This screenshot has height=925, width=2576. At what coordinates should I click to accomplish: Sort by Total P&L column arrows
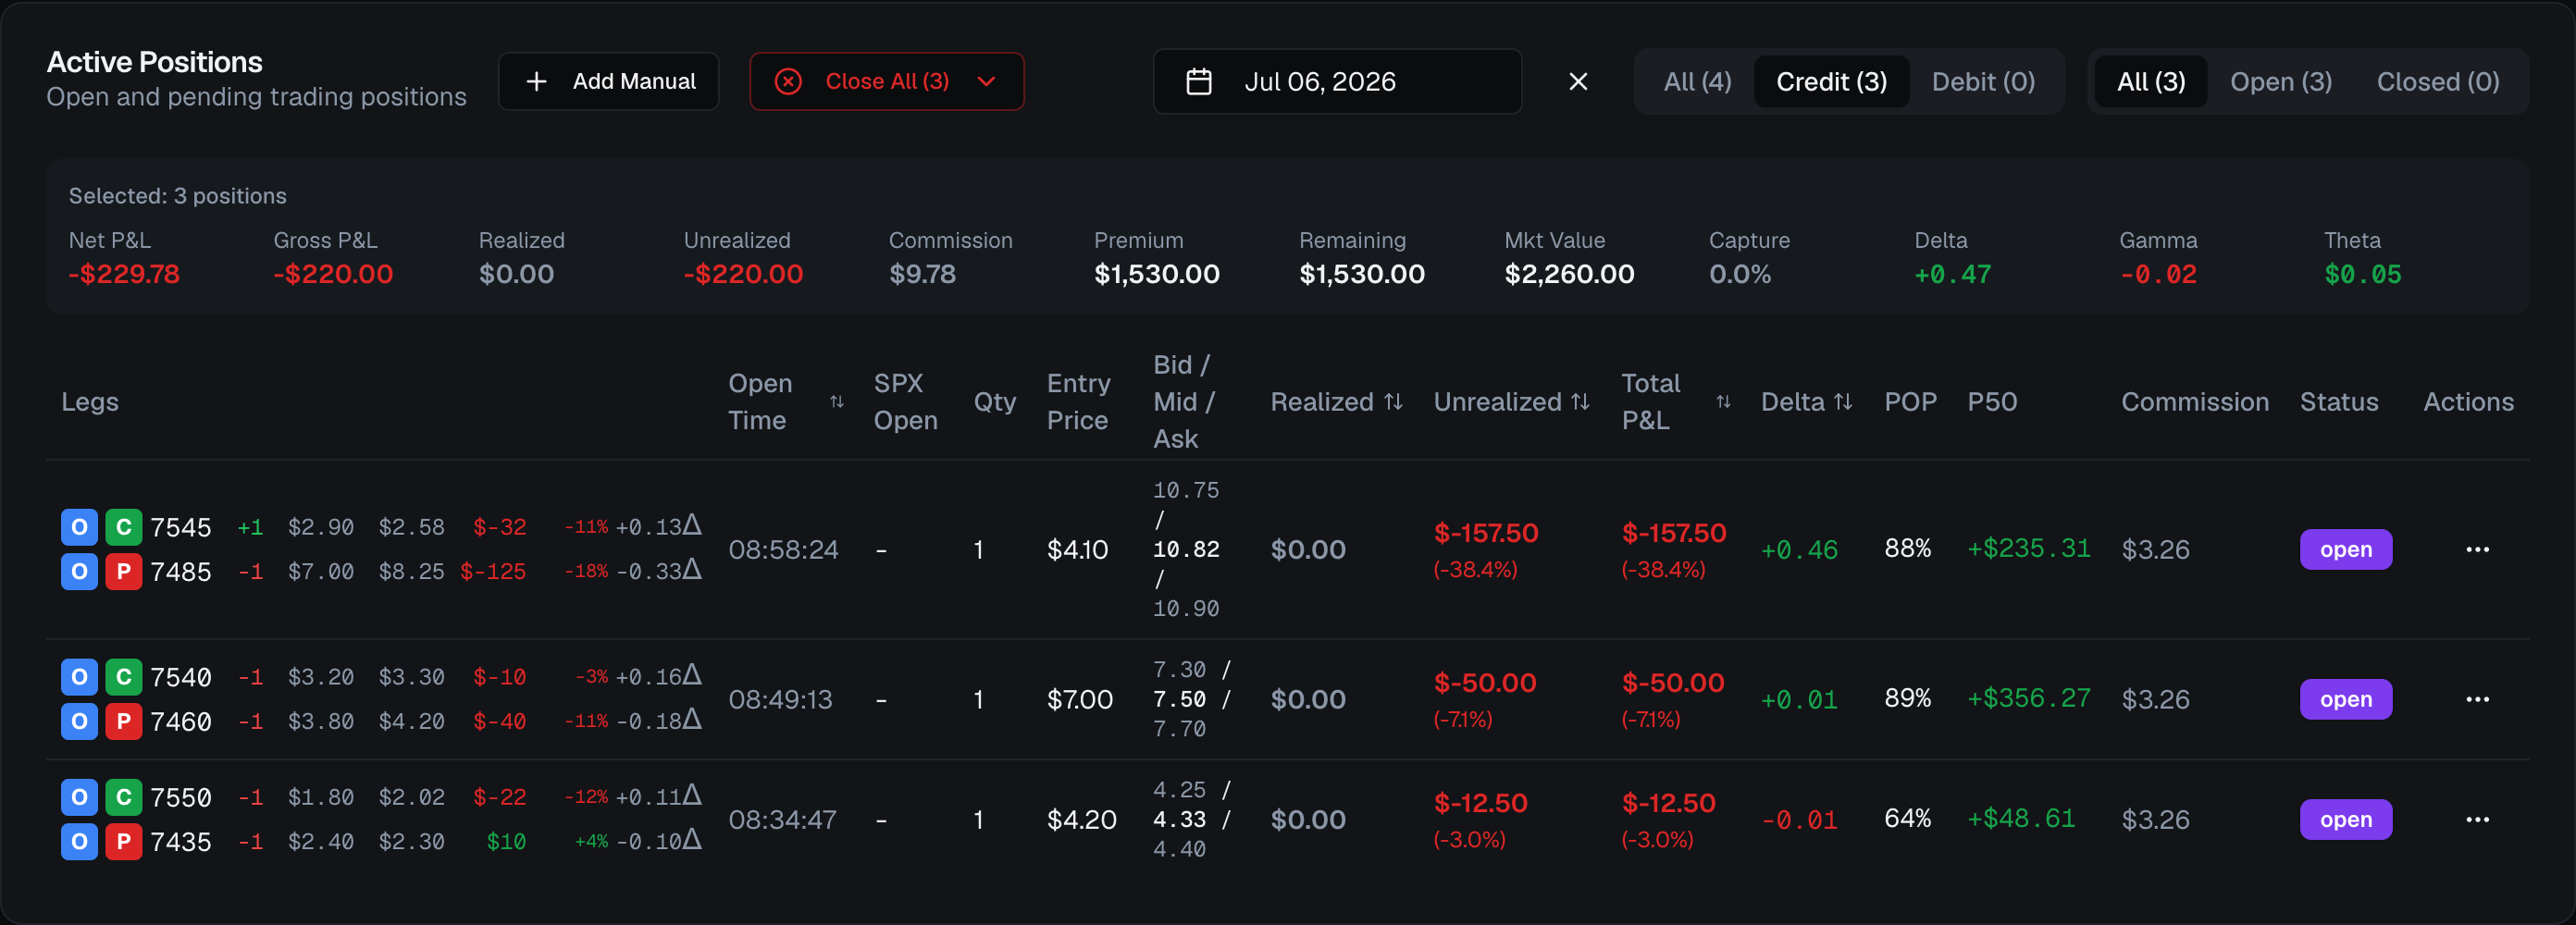1723,402
